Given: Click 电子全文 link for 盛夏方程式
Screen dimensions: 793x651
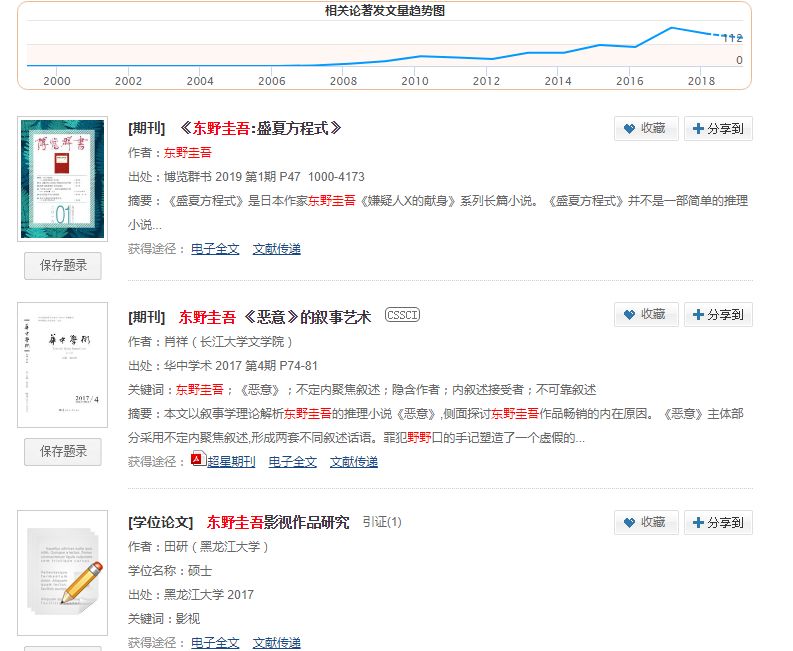Looking at the screenshot, I should (x=215, y=249).
